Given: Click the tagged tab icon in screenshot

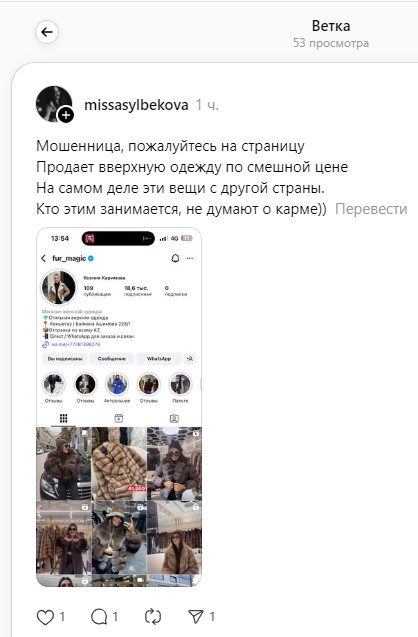Looking at the screenshot, I should 174,418.
